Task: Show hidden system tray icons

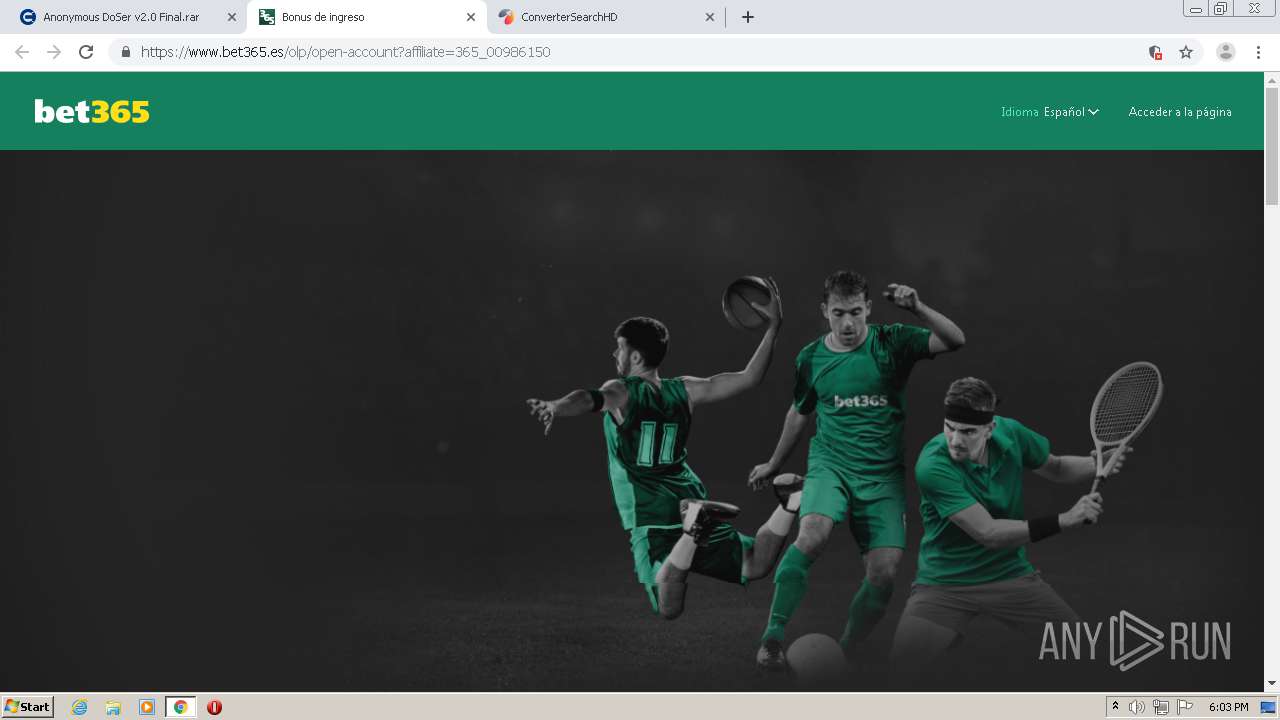Action: pos(1115,707)
